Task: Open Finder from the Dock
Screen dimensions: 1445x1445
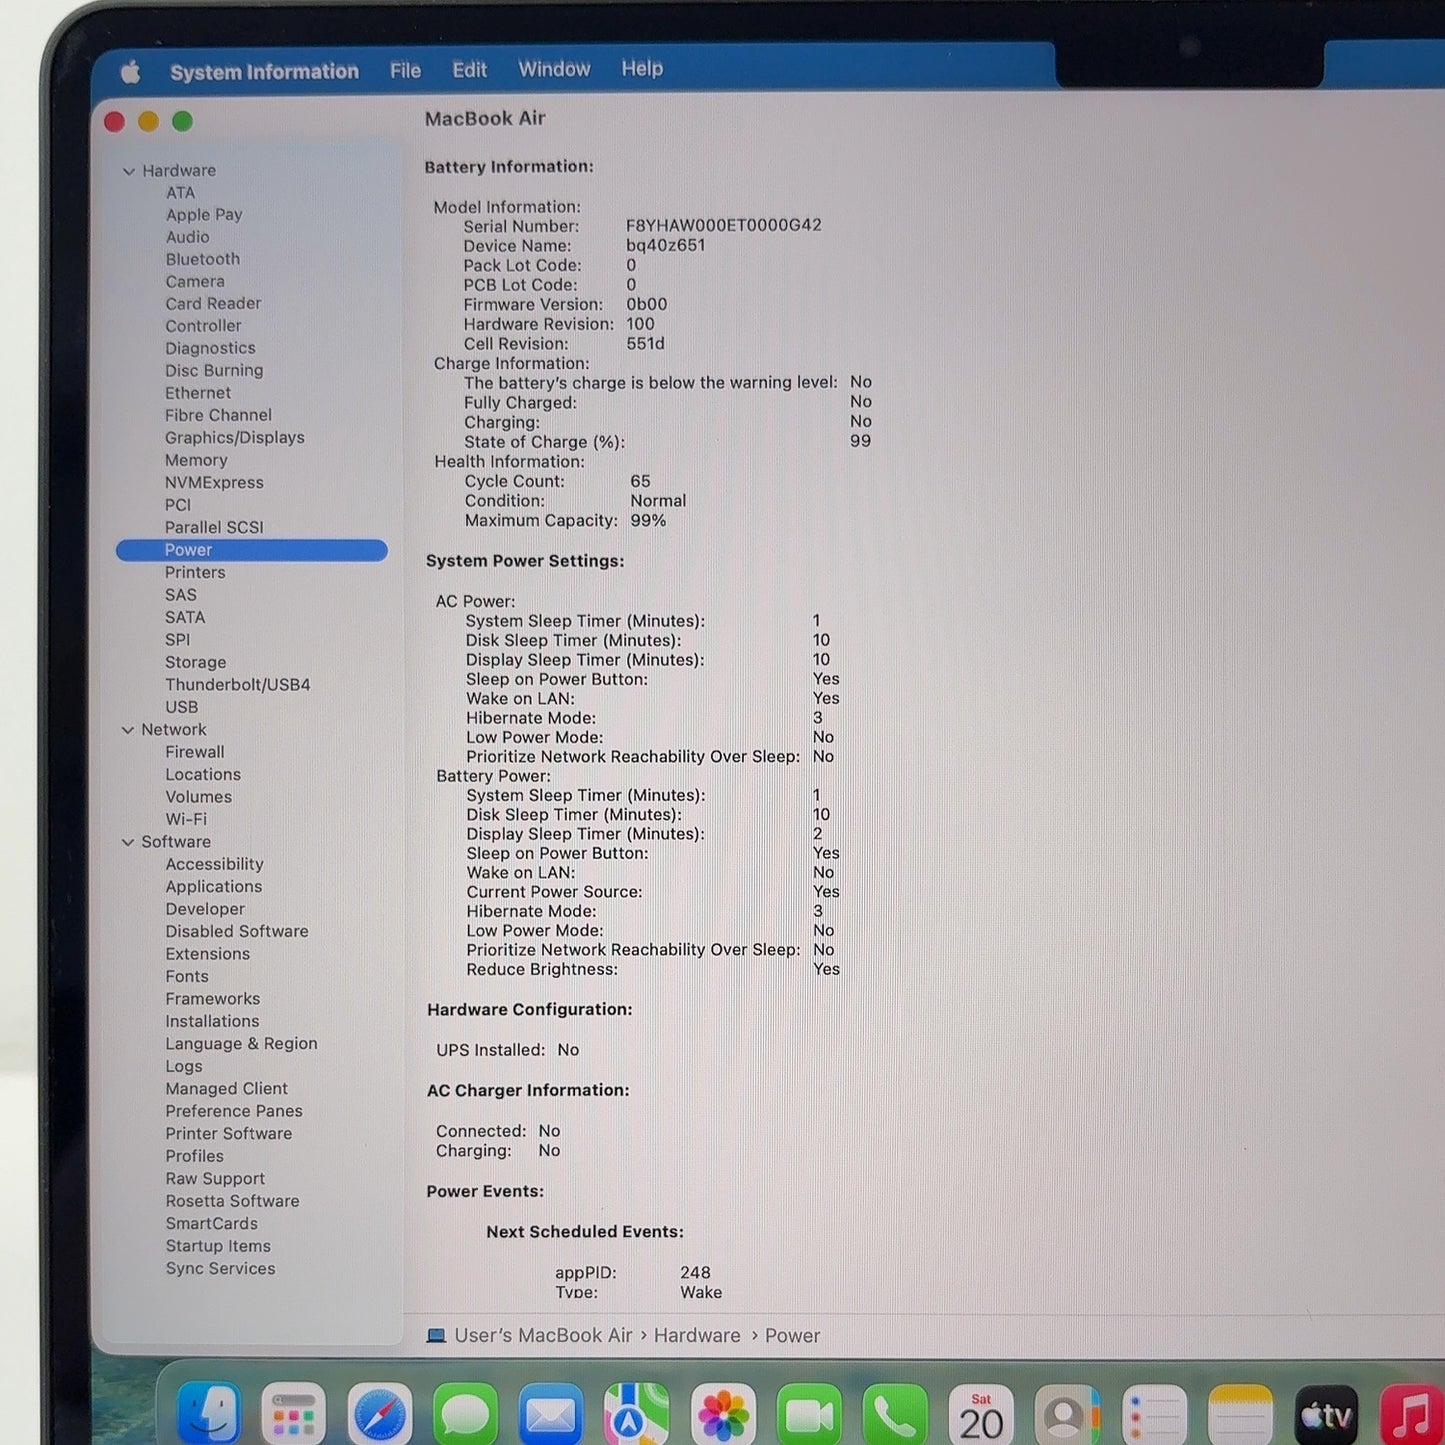Action: [x=209, y=1414]
